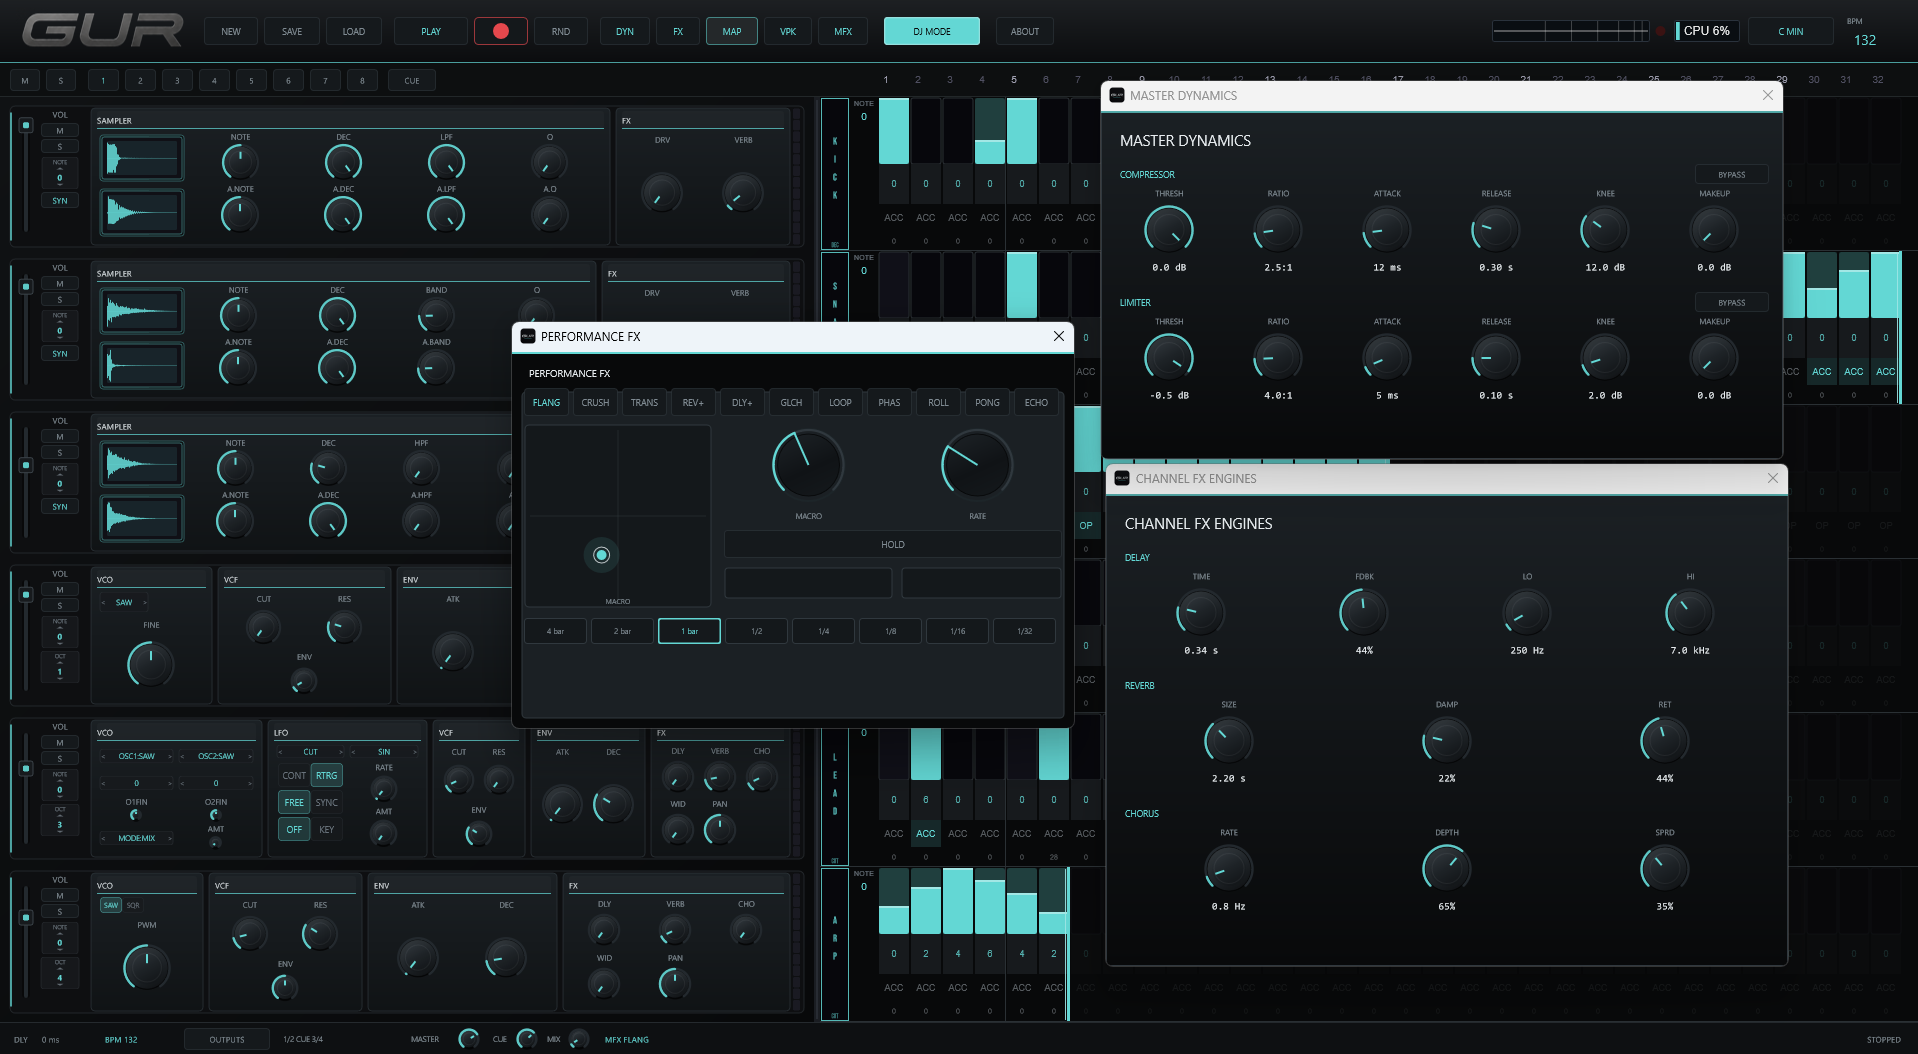Switch to ECHO performance effect tab
Screen dimensions: 1918x1054
(1036, 402)
